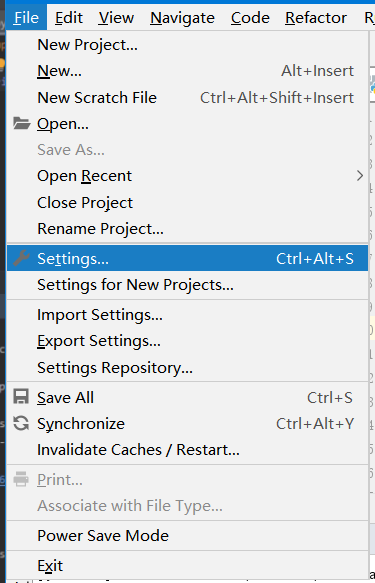Image resolution: width=375 pixels, height=583 pixels.
Task: Open the Navigate menu
Action: coord(182,17)
